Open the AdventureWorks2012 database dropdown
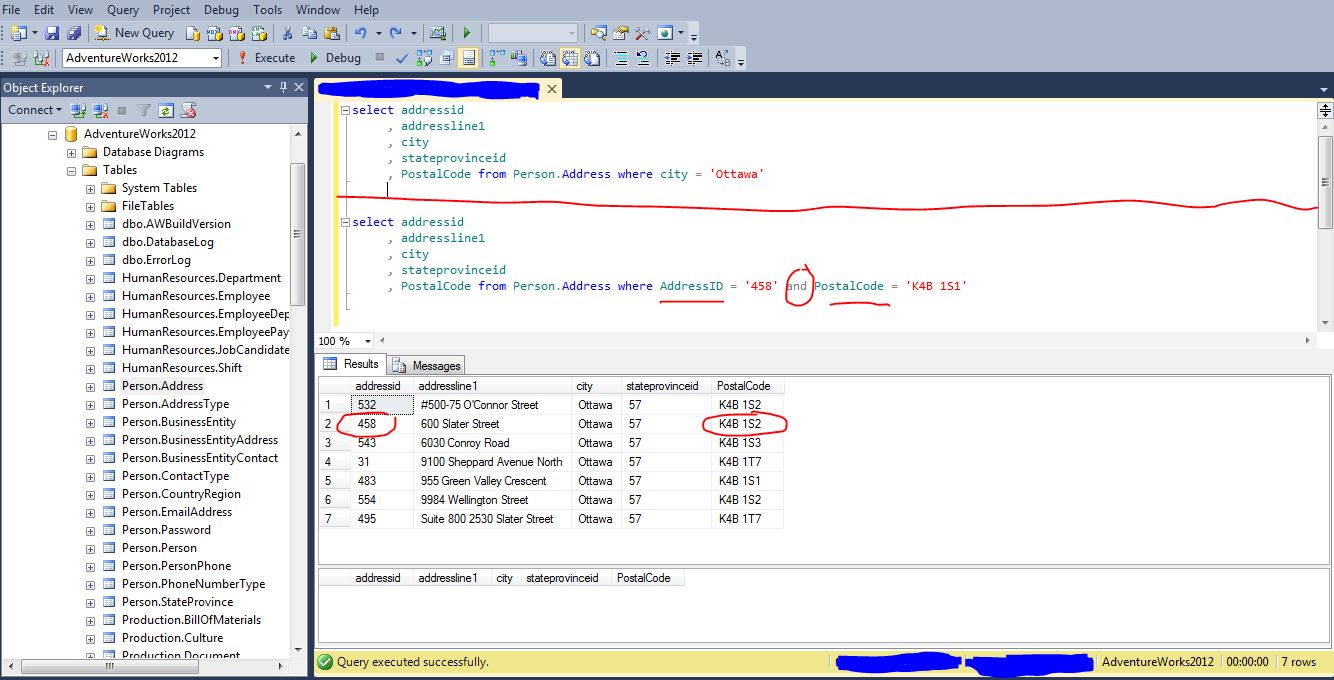 (x=215, y=58)
